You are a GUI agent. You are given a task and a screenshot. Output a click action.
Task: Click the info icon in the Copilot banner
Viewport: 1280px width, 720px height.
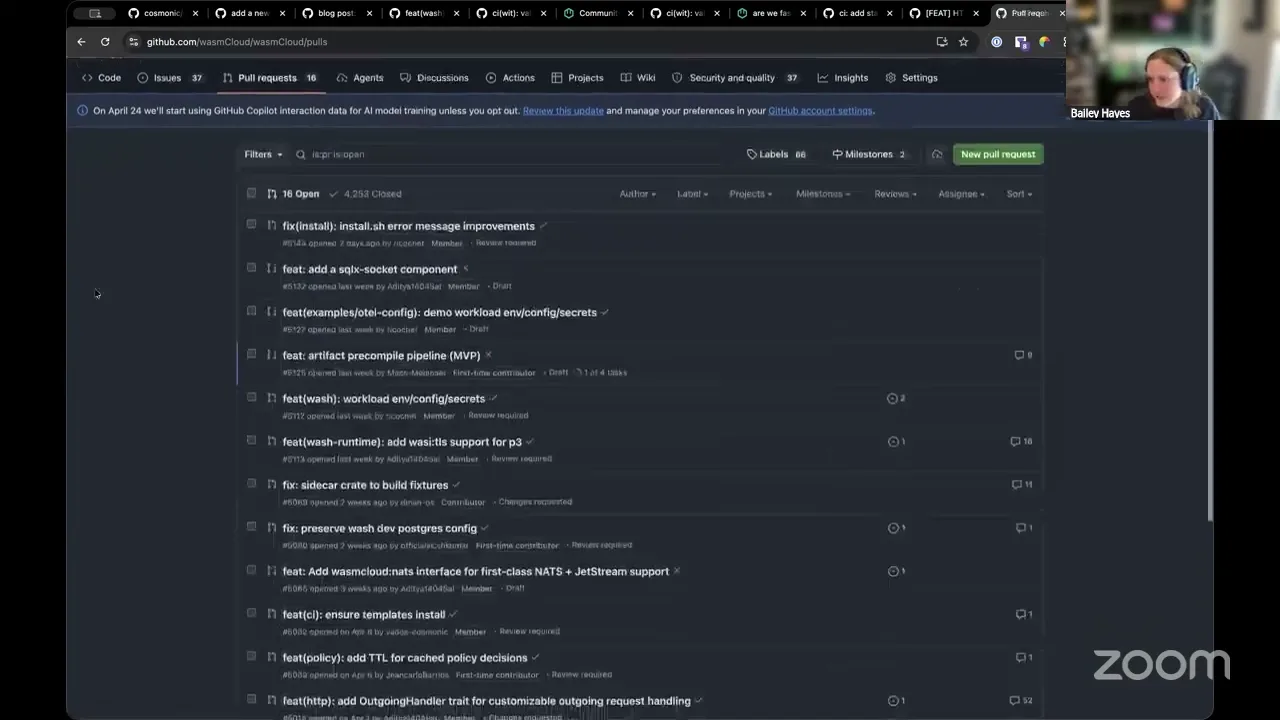tap(82, 111)
